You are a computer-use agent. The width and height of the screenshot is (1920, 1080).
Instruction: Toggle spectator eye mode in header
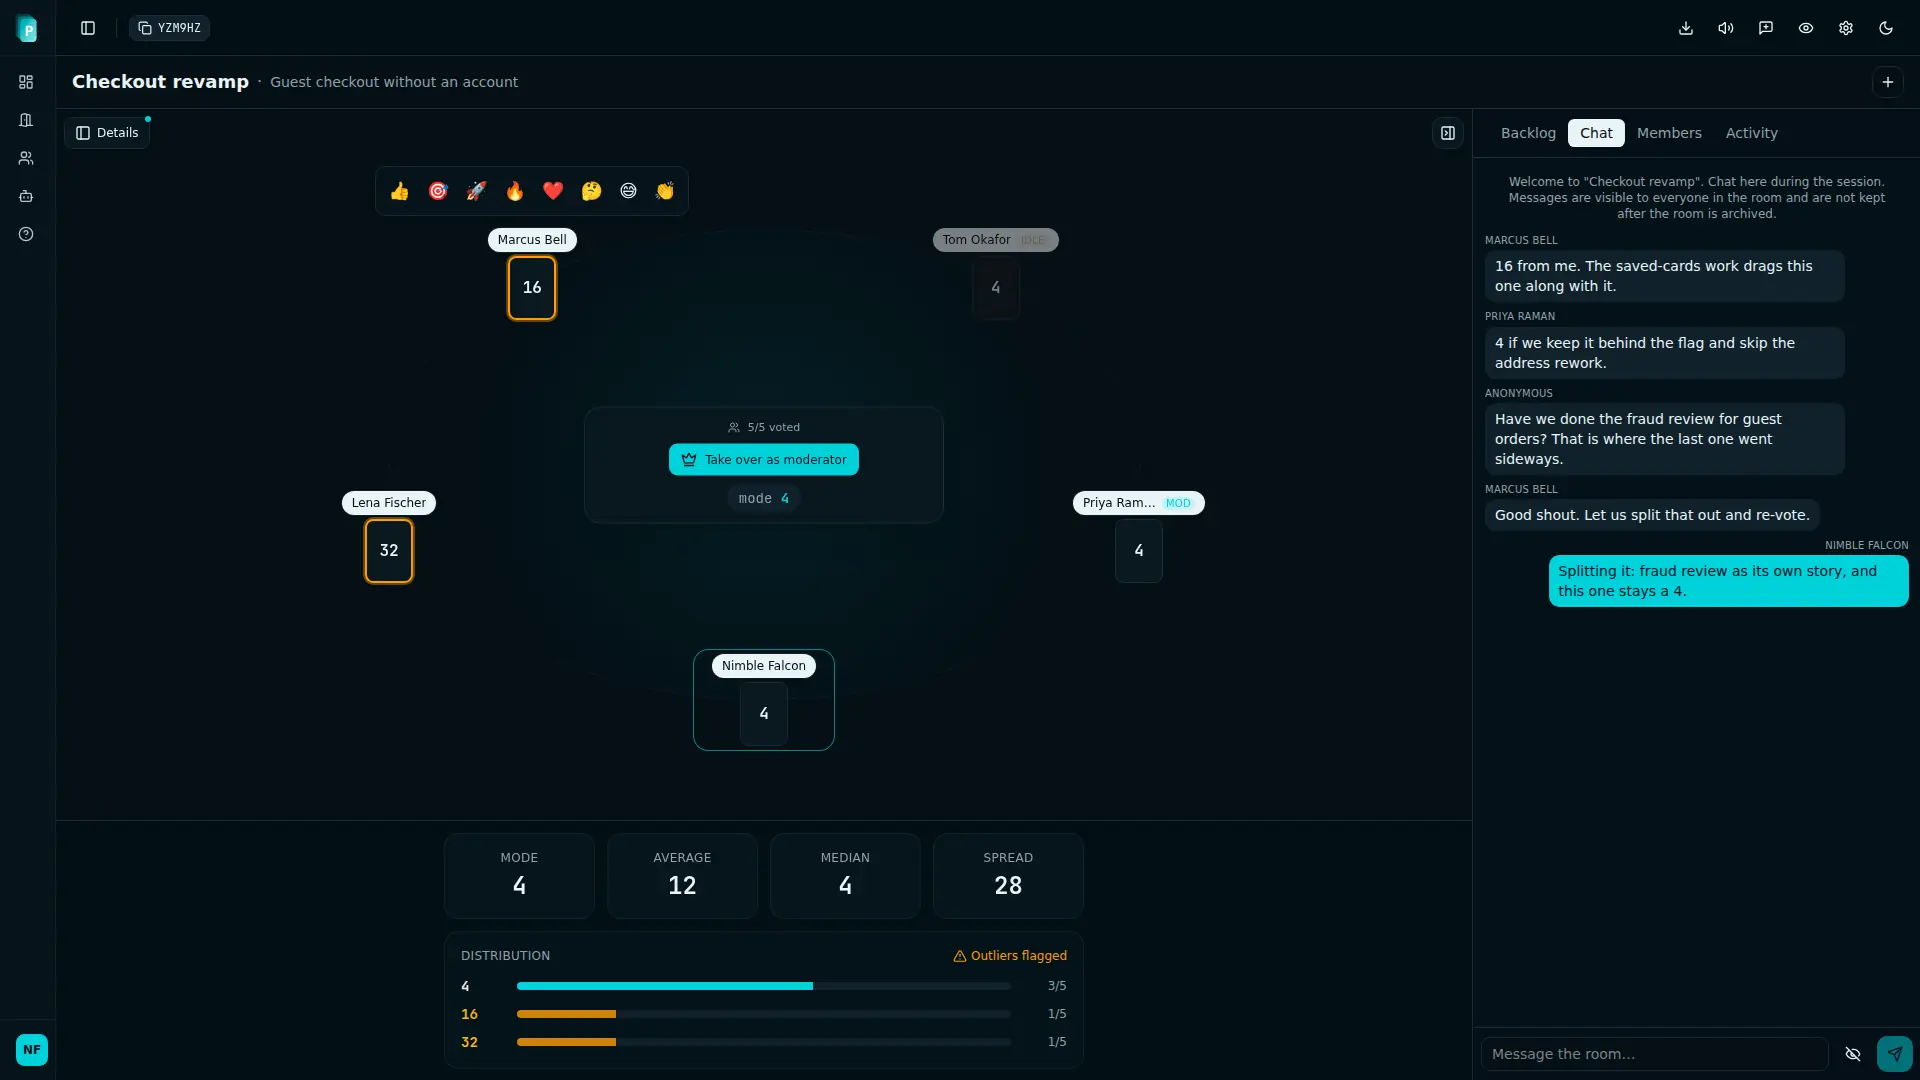1806,28
